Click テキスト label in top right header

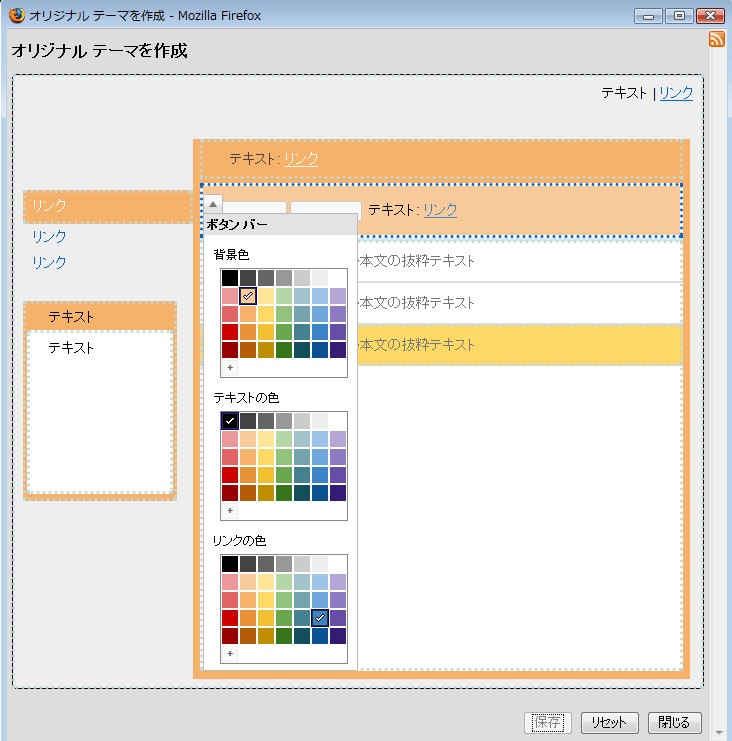(x=624, y=93)
